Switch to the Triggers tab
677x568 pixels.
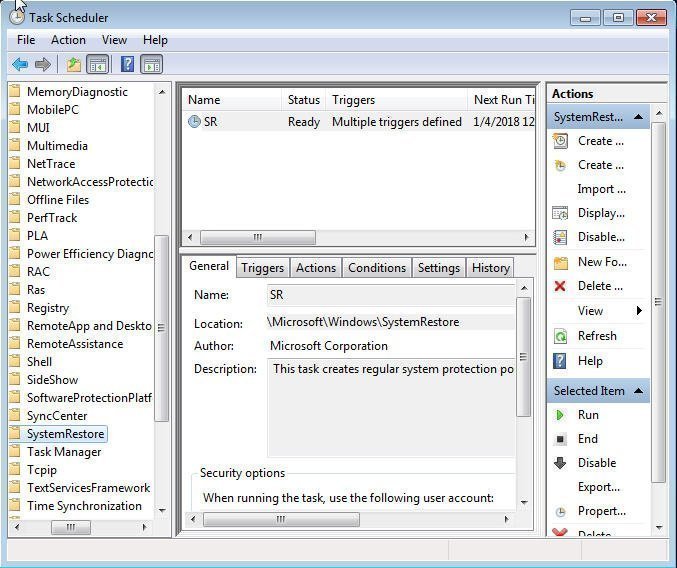click(262, 268)
